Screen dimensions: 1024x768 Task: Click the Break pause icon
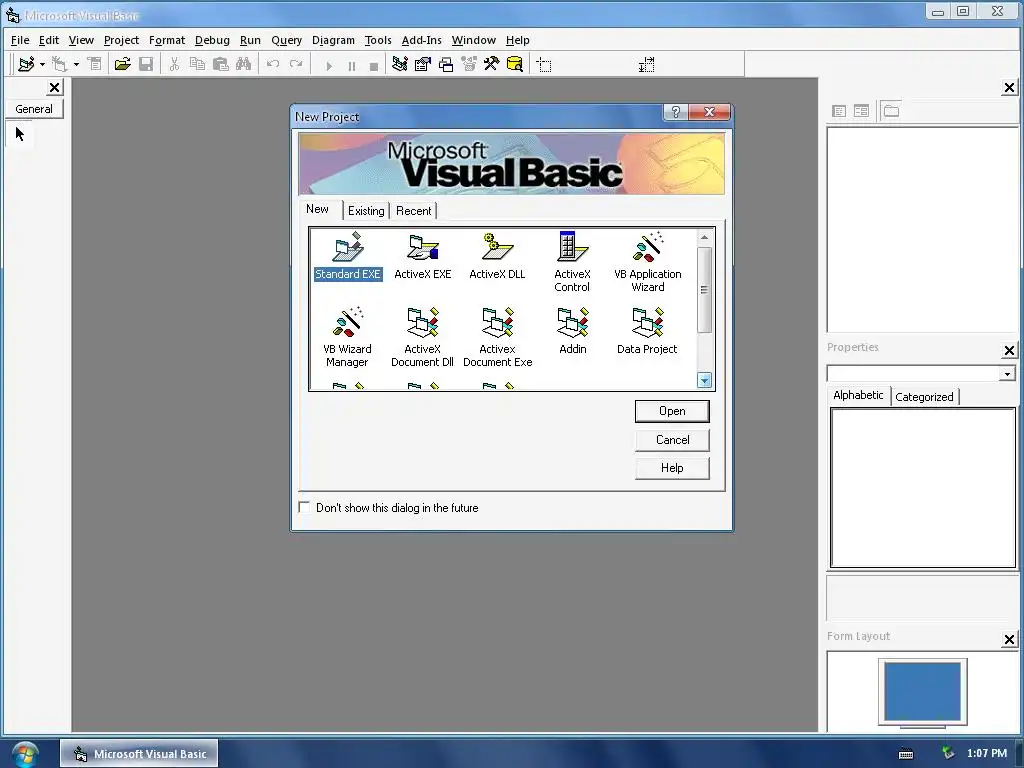click(x=351, y=65)
